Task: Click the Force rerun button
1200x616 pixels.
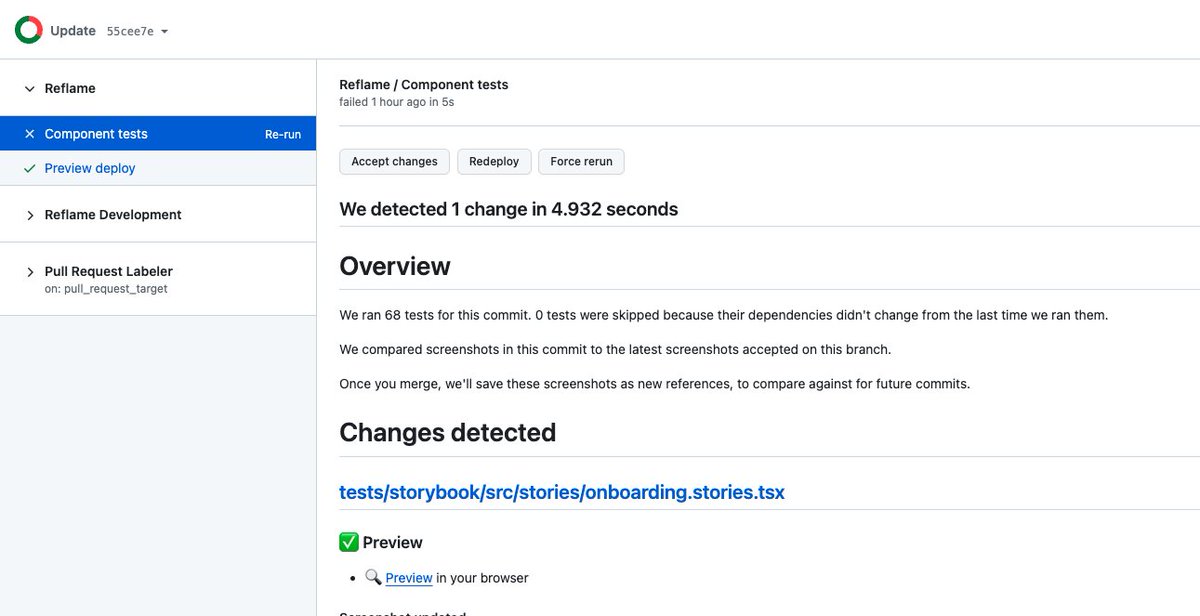Action: pyautogui.click(x=581, y=161)
